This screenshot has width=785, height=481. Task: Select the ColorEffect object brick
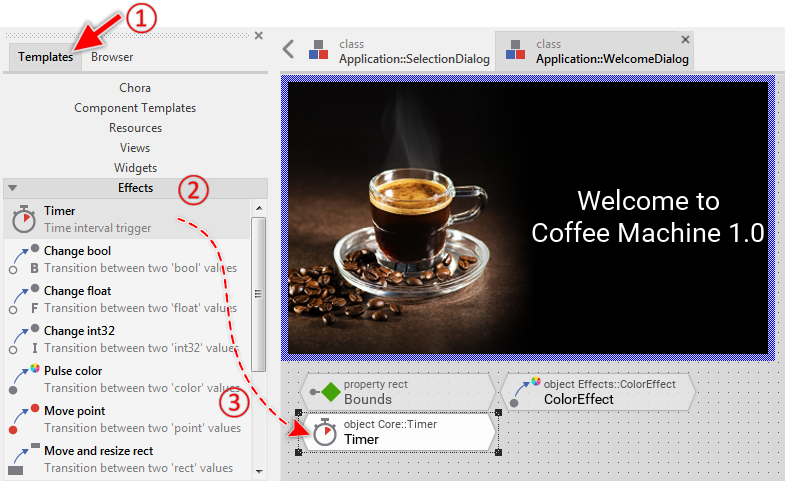pyautogui.click(x=597, y=392)
